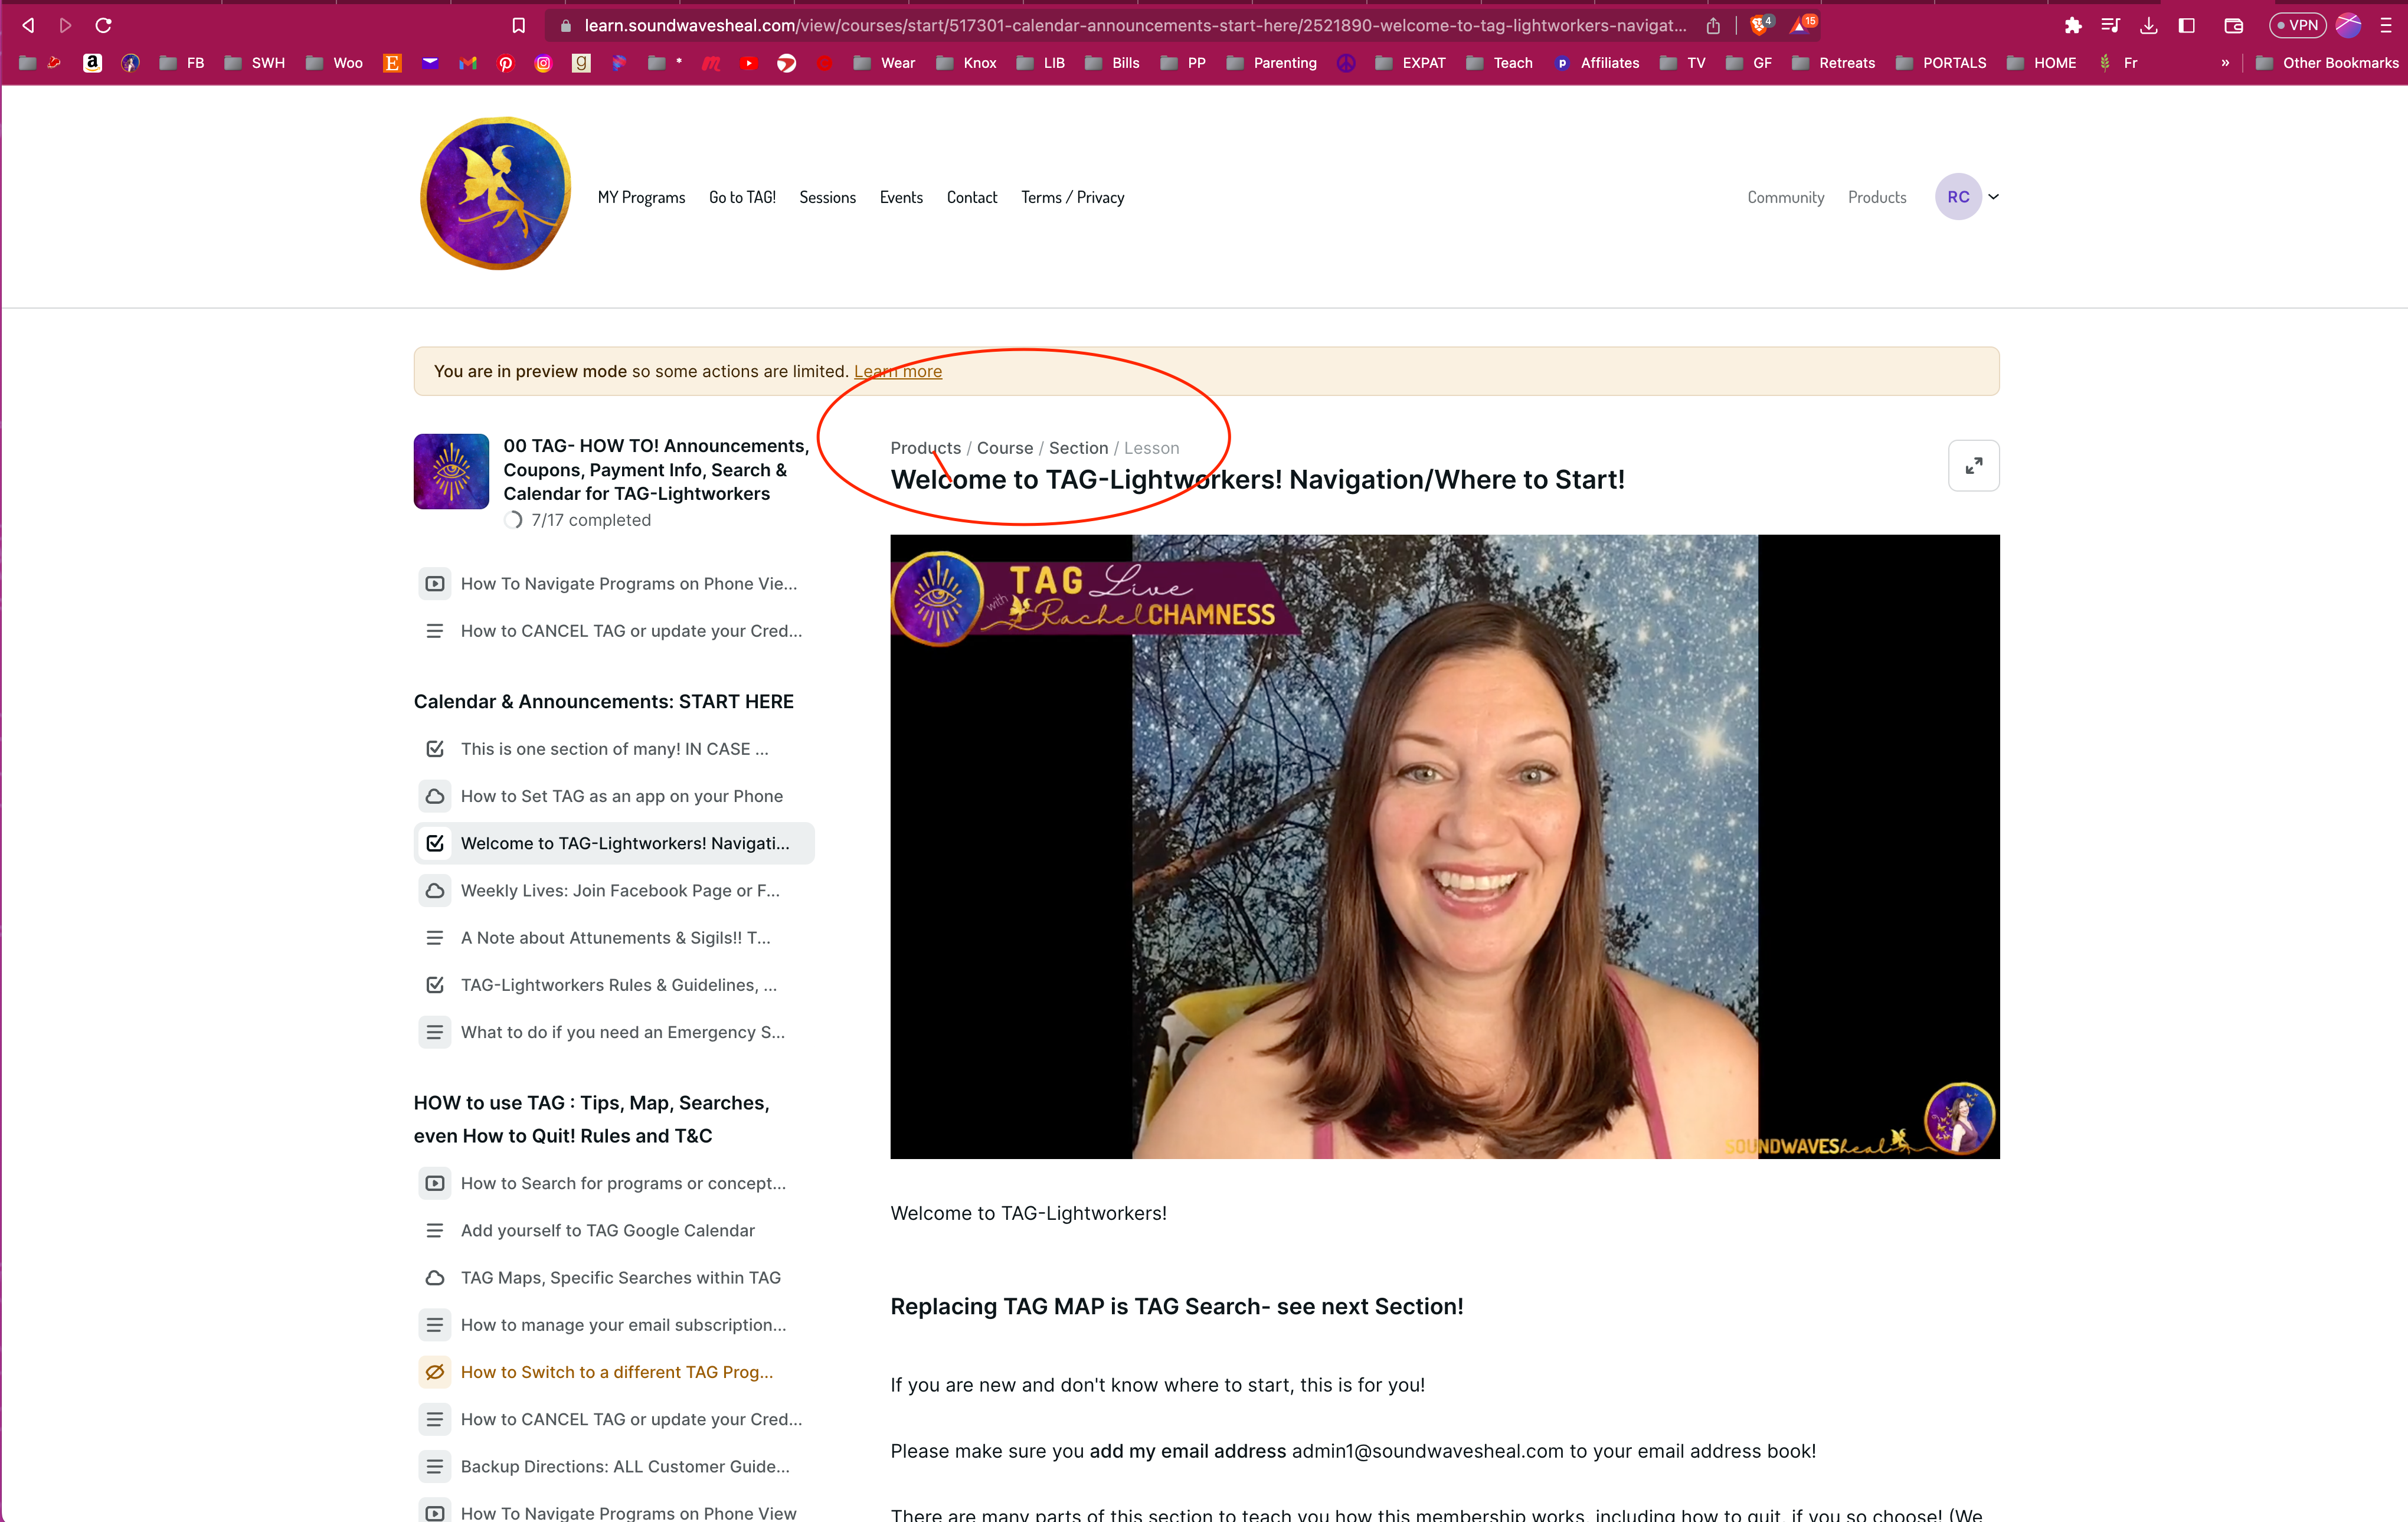Select checked lesson 'This is one section of many'

coord(614,749)
